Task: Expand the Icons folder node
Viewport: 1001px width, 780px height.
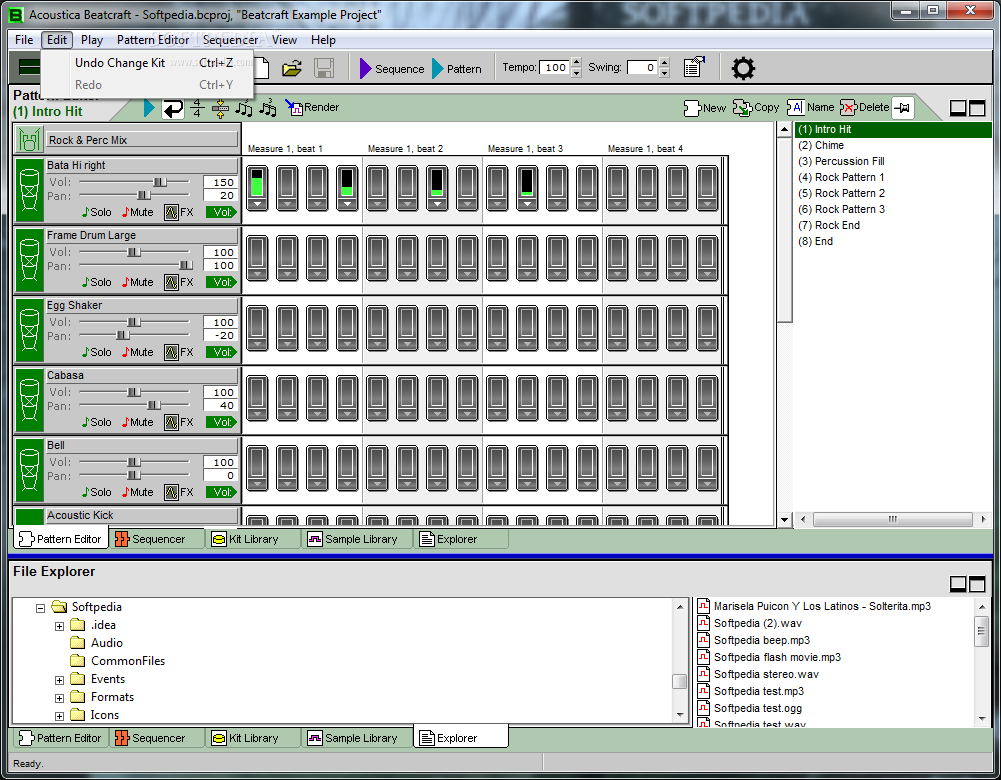Action: pyautogui.click(x=59, y=716)
